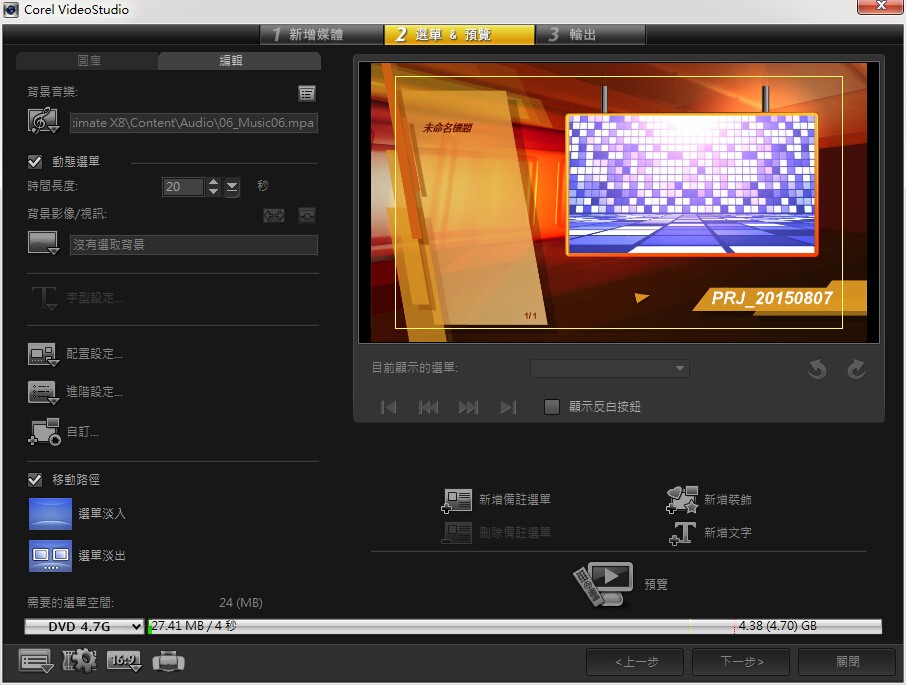
Task: Open the 進階設定 advanced settings icon
Action: (x=43, y=392)
